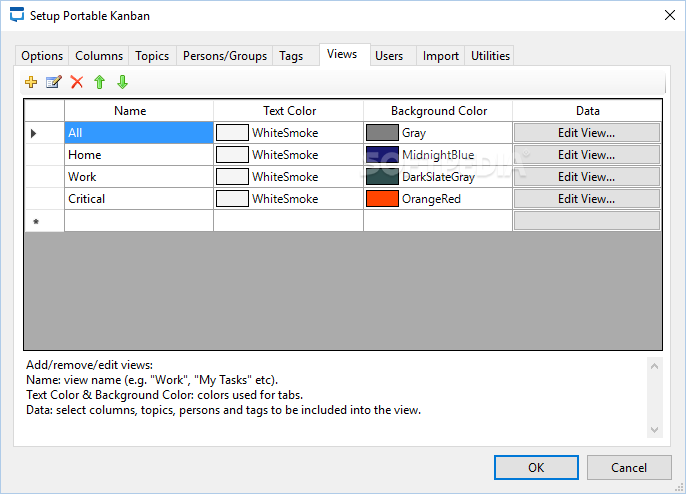Delete selected view with red X icon

77,82
